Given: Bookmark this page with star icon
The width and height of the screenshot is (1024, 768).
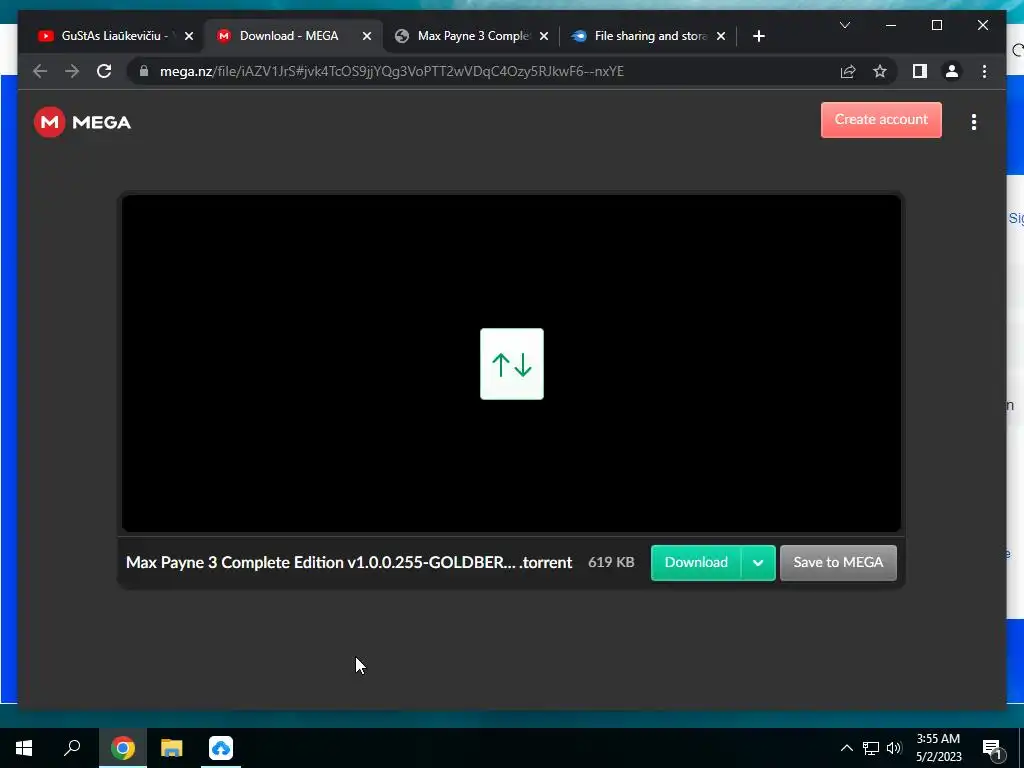Looking at the screenshot, I should tap(880, 71).
